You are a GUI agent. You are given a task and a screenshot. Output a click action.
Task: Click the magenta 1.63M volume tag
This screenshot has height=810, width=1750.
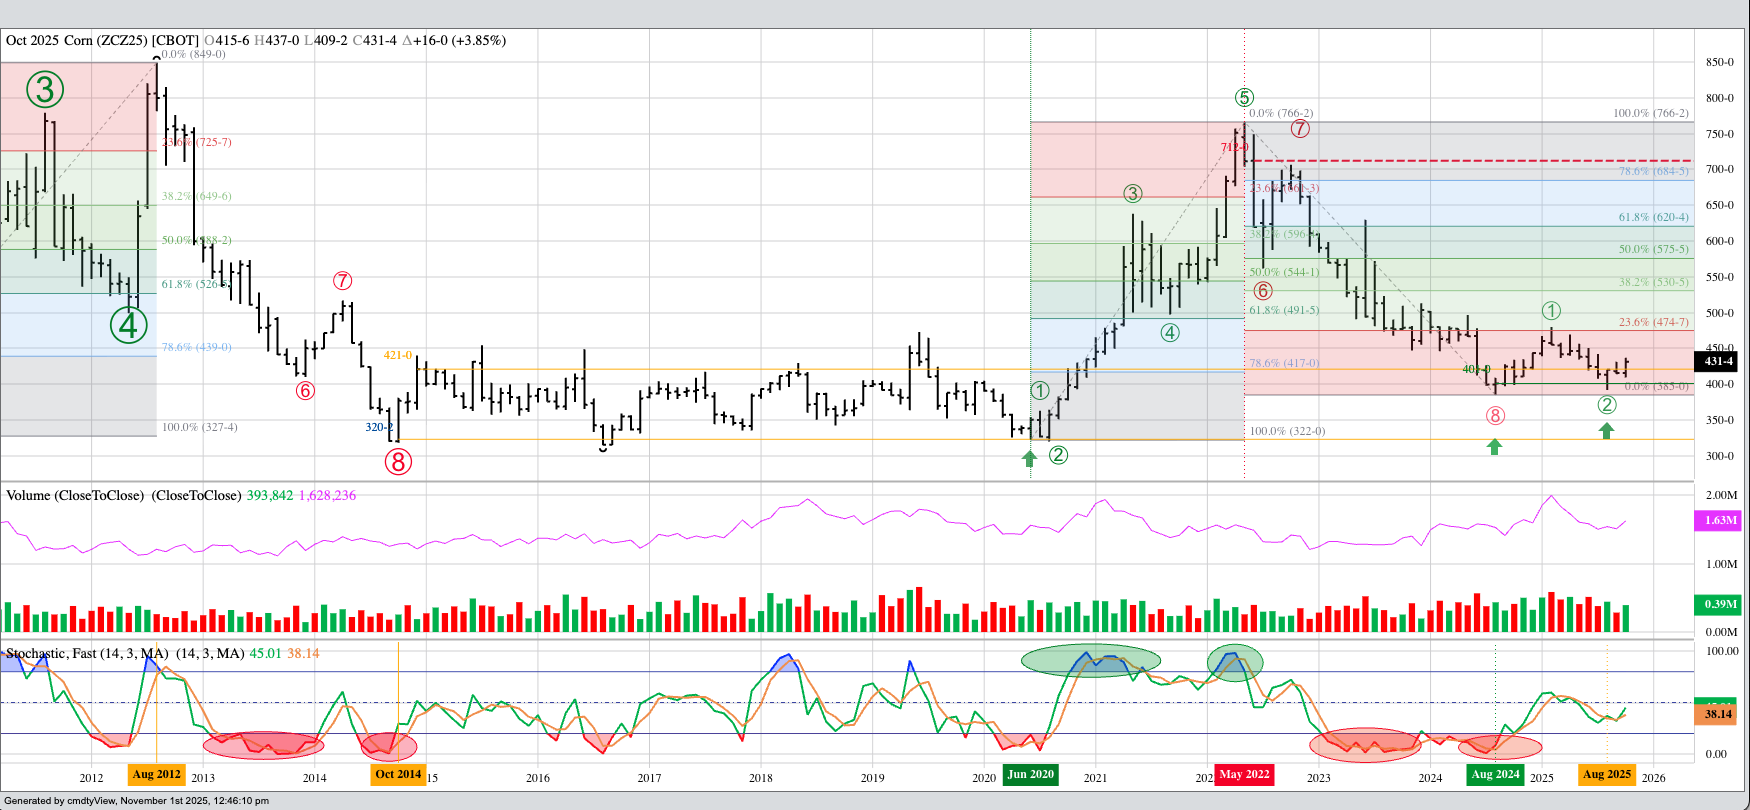pos(1720,520)
